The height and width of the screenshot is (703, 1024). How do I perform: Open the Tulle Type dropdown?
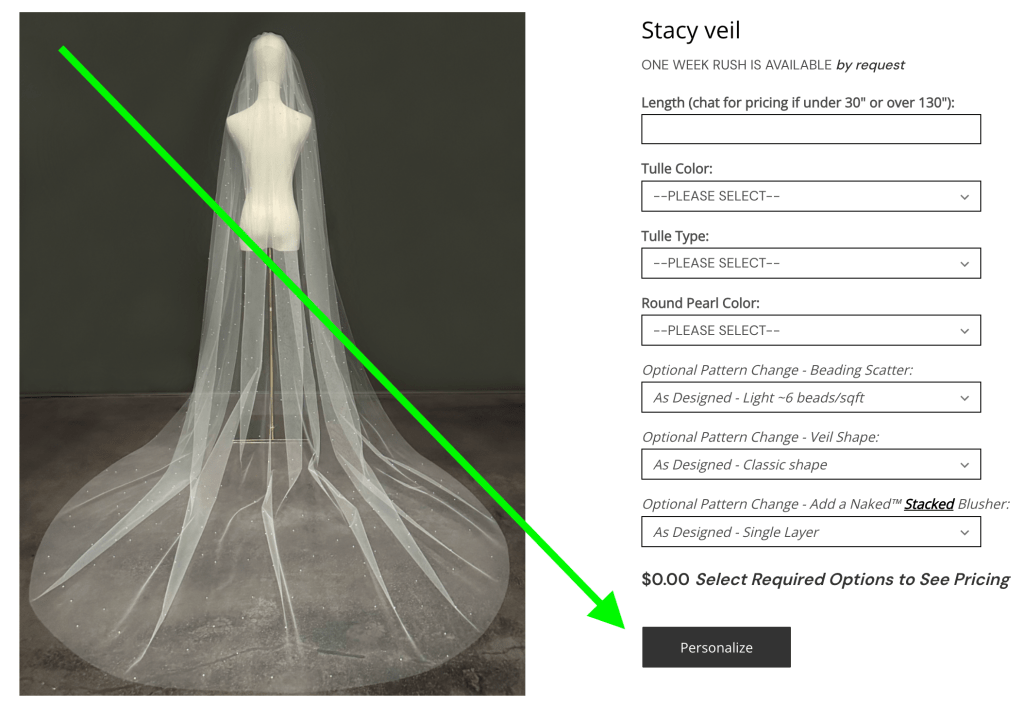pos(810,263)
